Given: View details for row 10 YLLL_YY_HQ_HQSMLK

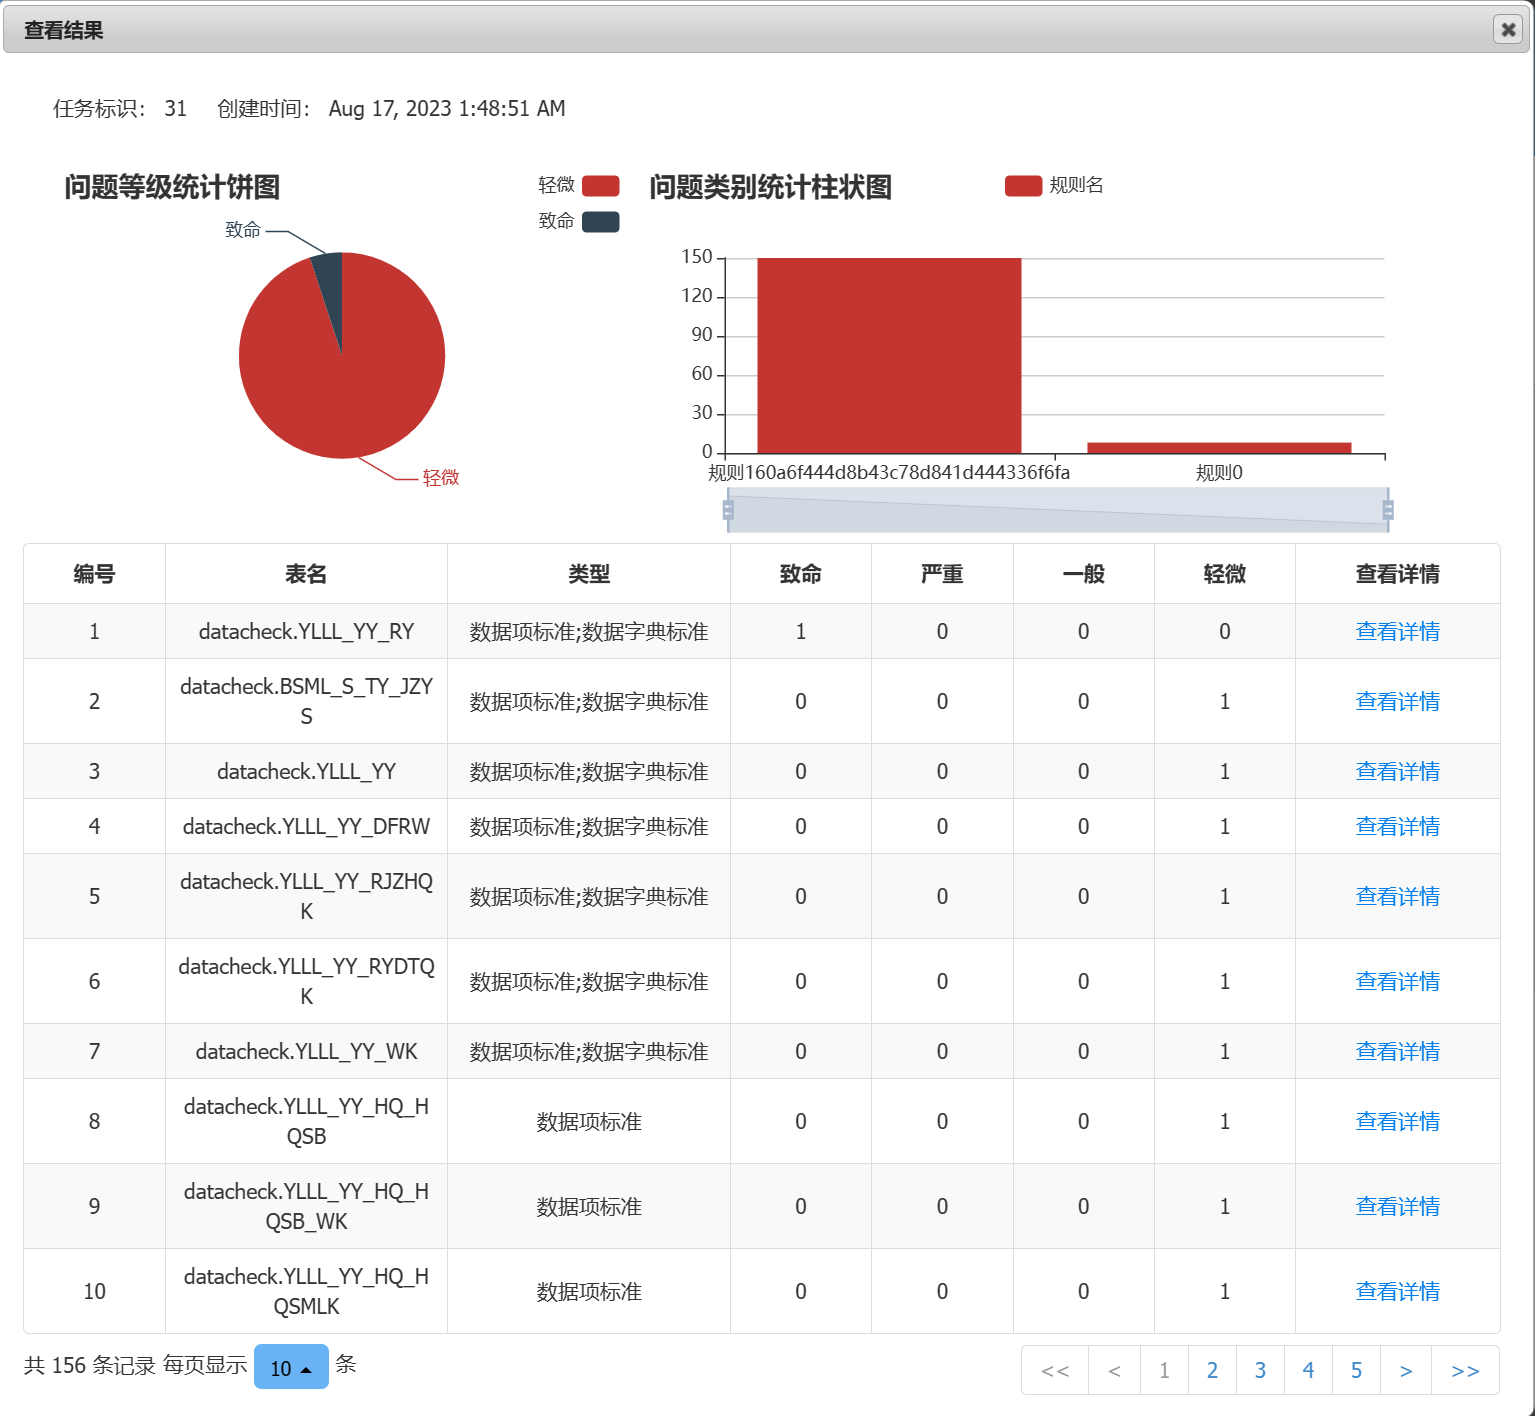Looking at the screenshot, I should (1397, 1292).
